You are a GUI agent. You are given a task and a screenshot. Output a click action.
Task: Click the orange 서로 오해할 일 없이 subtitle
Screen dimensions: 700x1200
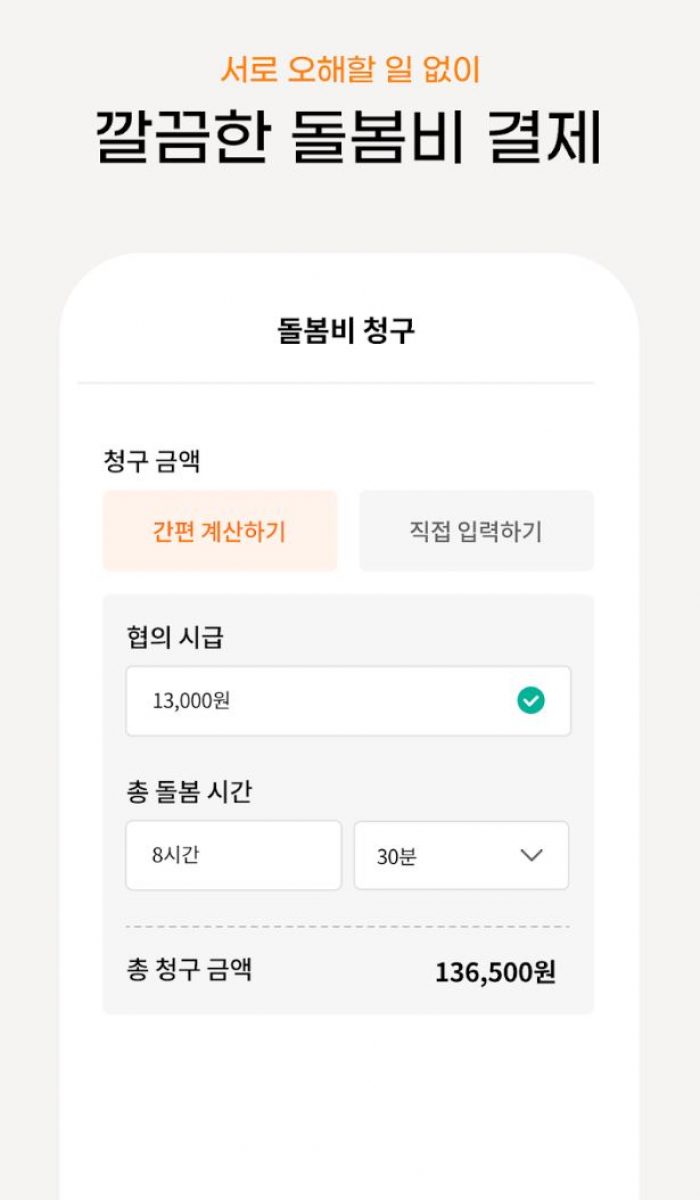tap(350, 69)
